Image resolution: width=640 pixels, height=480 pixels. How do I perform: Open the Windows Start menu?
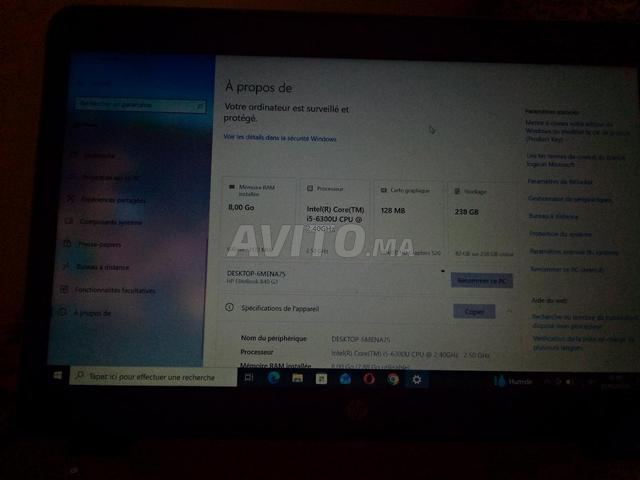point(58,375)
